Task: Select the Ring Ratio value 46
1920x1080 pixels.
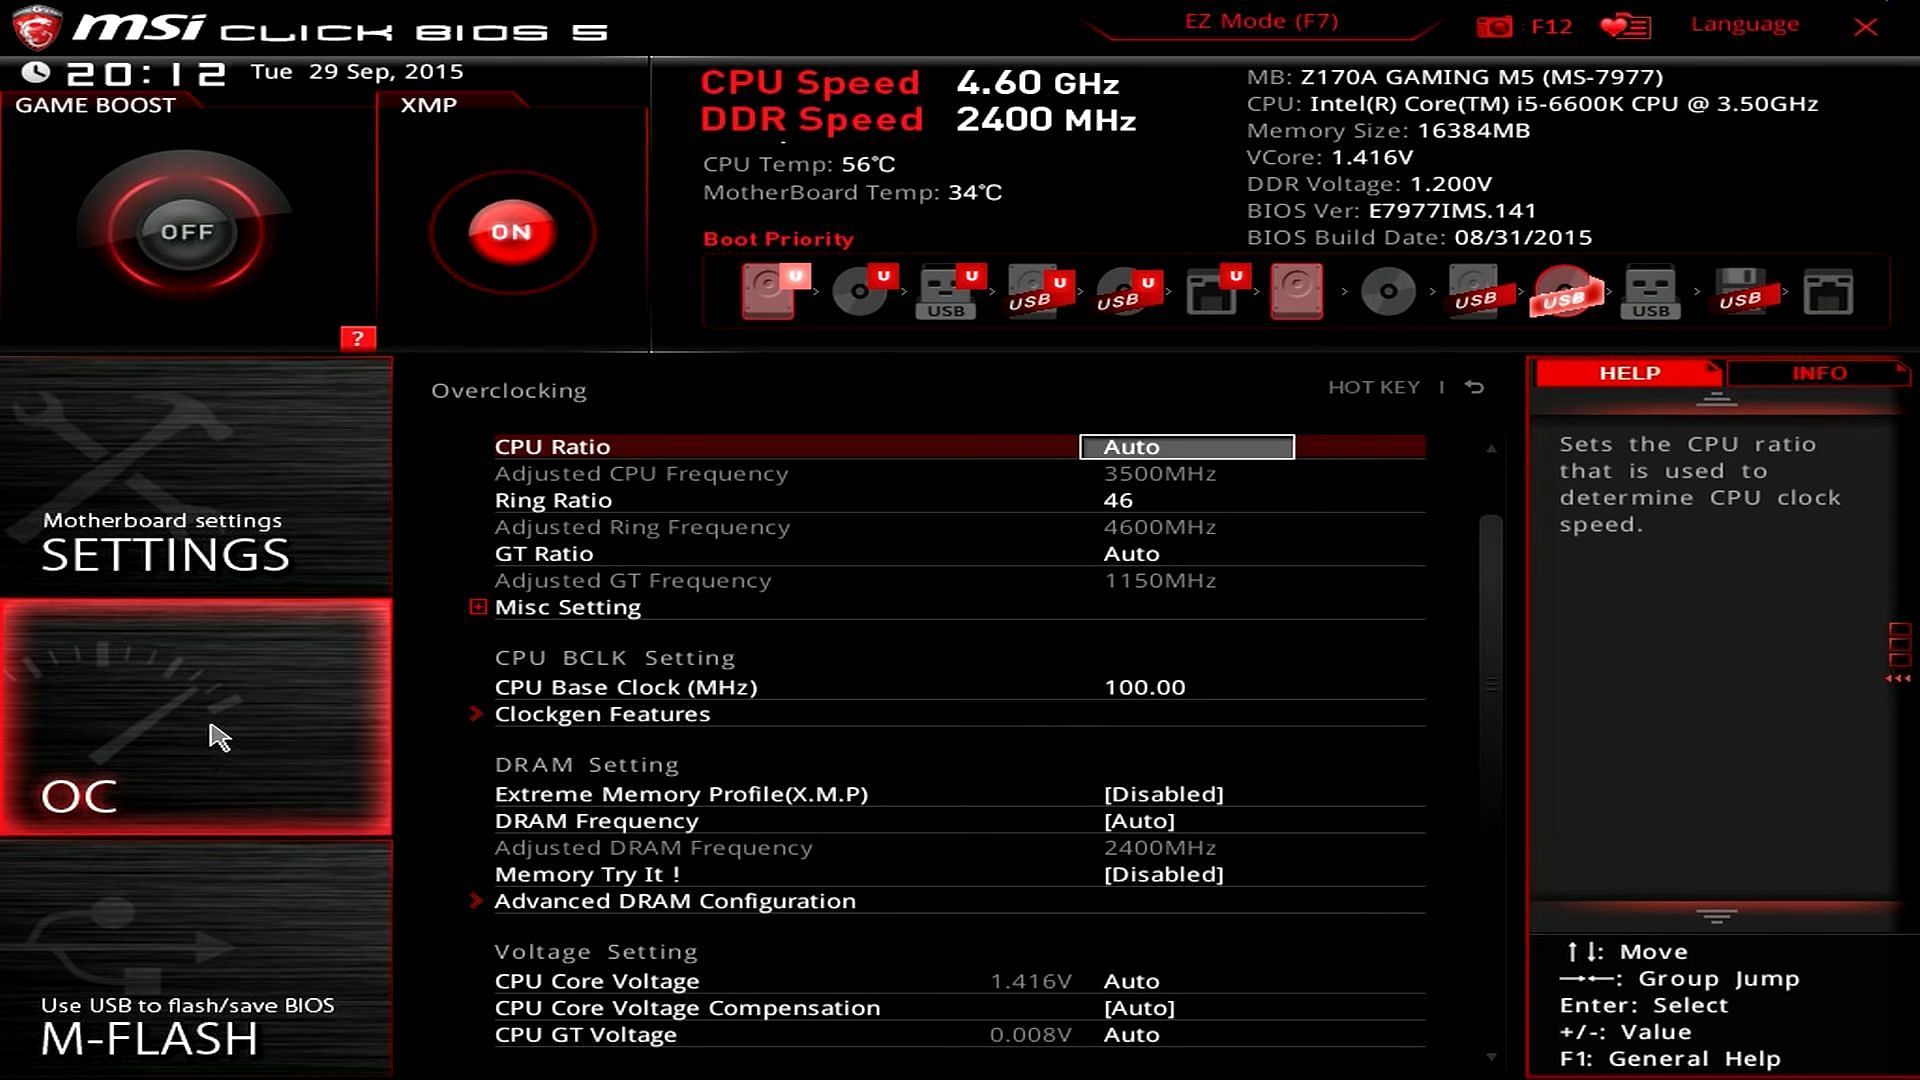Action: point(1118,500)
